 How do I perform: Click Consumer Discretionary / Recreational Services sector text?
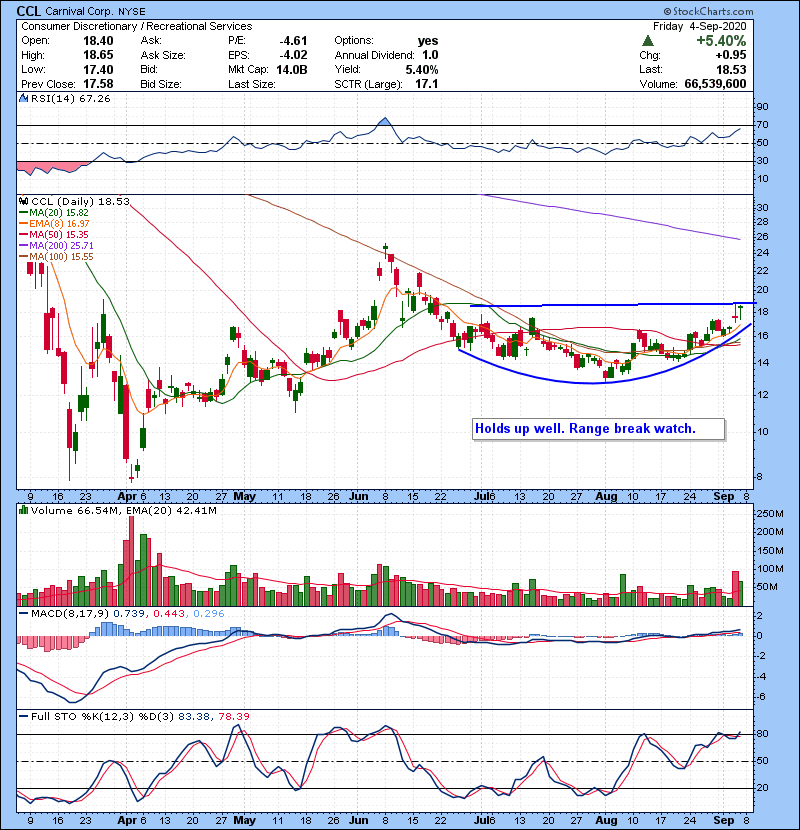point(137,26)
